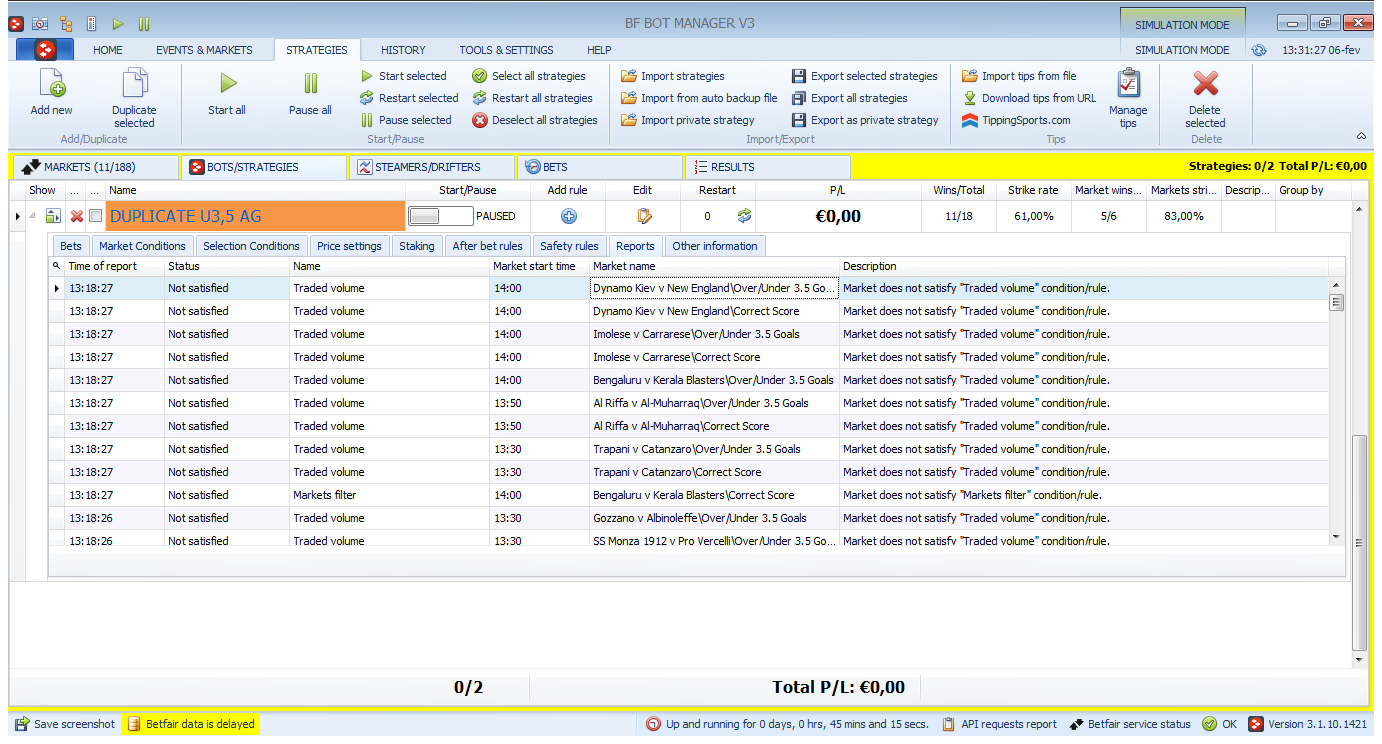Screen dimensions: 1382x744
Task: Click Restart all strategies
Action: (x=532, y=98)
